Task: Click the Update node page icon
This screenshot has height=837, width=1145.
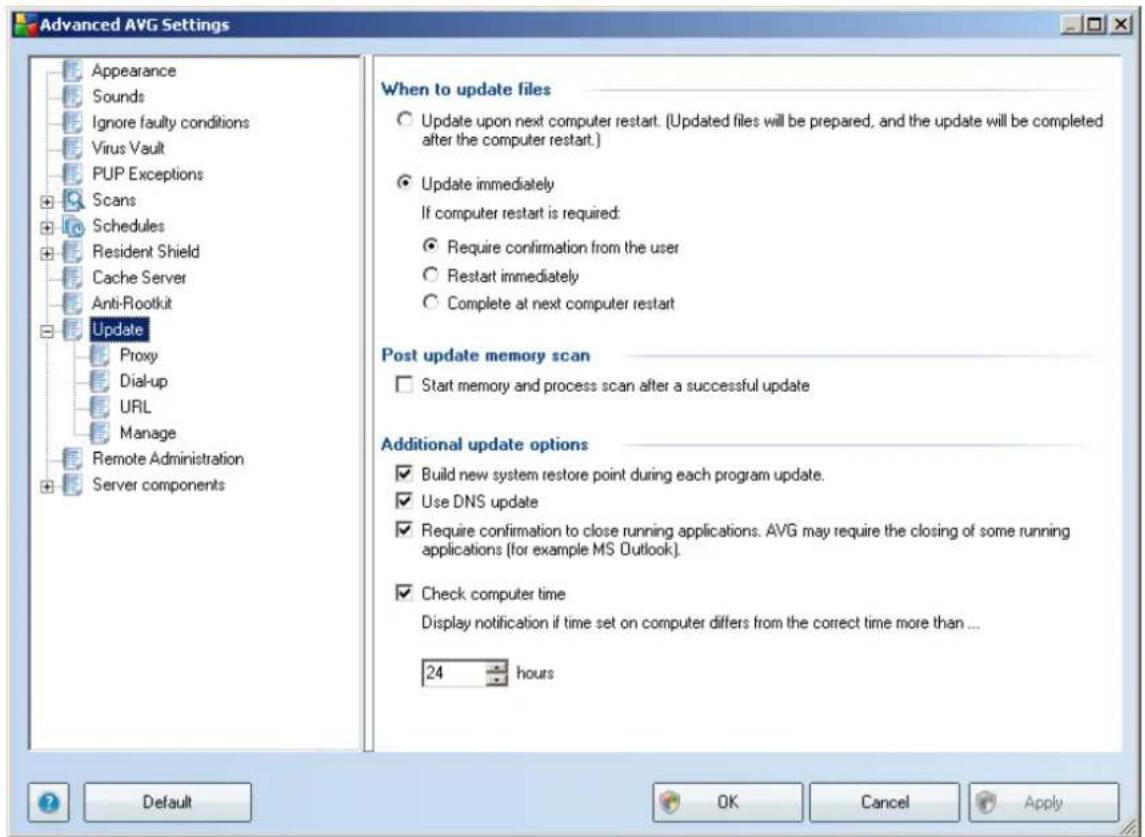Action: [73, 329]
